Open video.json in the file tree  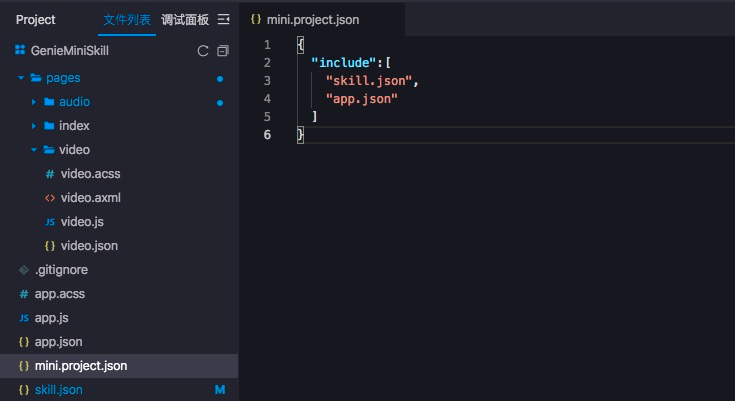tap(82, 246)
